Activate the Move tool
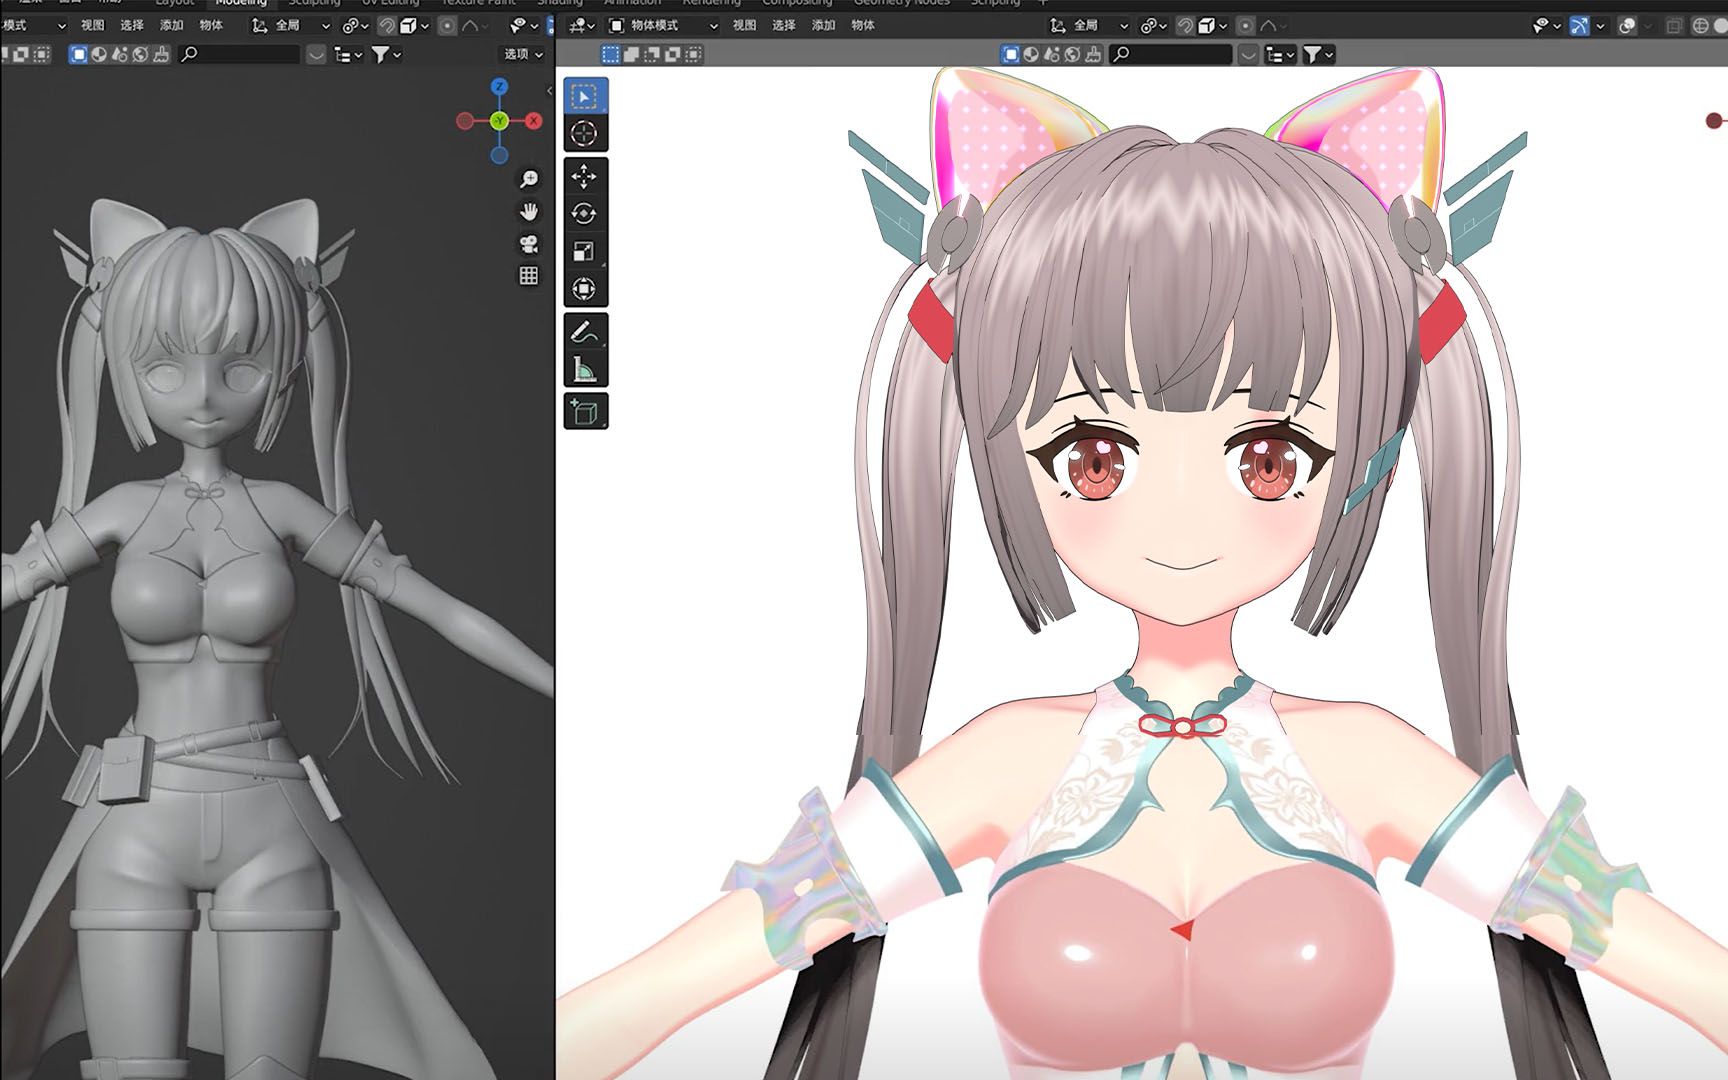Viewport: 1728px width, 1080px height. point(584,177)
